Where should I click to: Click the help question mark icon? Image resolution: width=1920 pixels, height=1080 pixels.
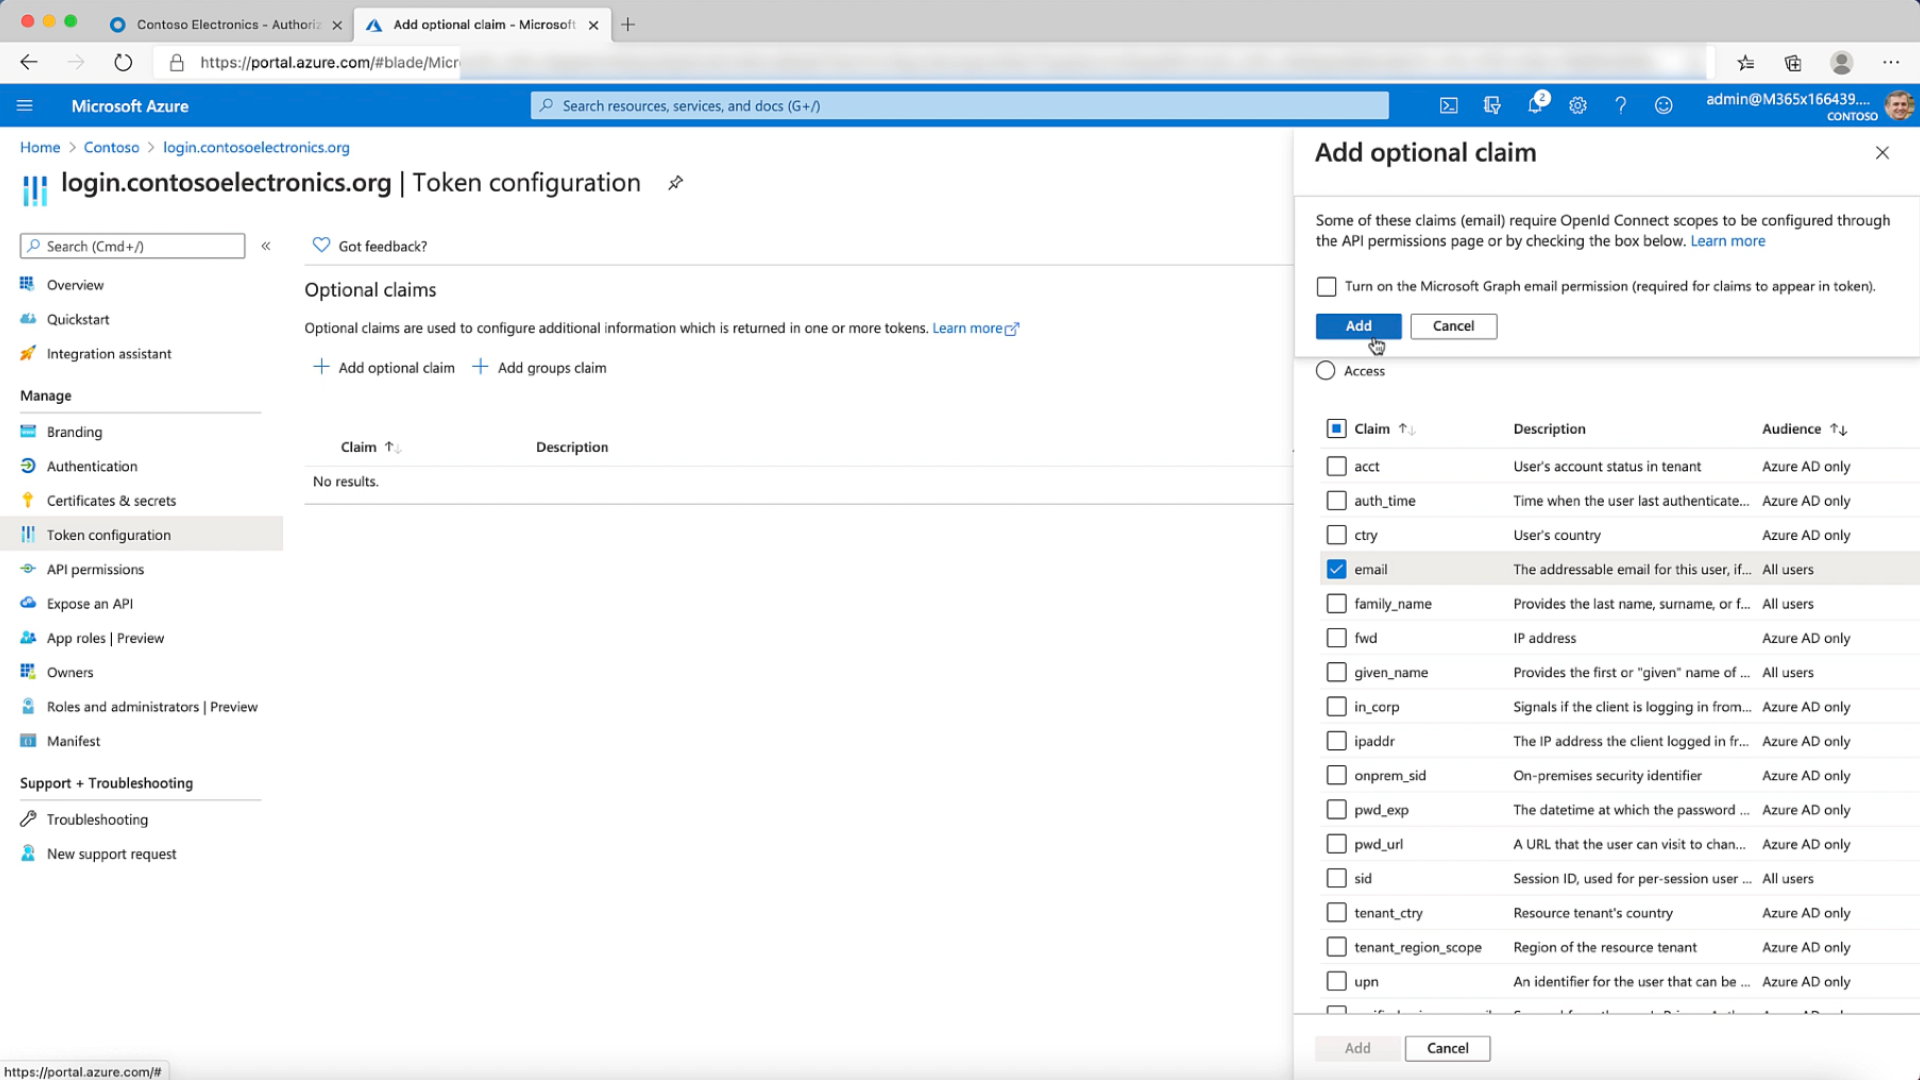[1620, 106]
